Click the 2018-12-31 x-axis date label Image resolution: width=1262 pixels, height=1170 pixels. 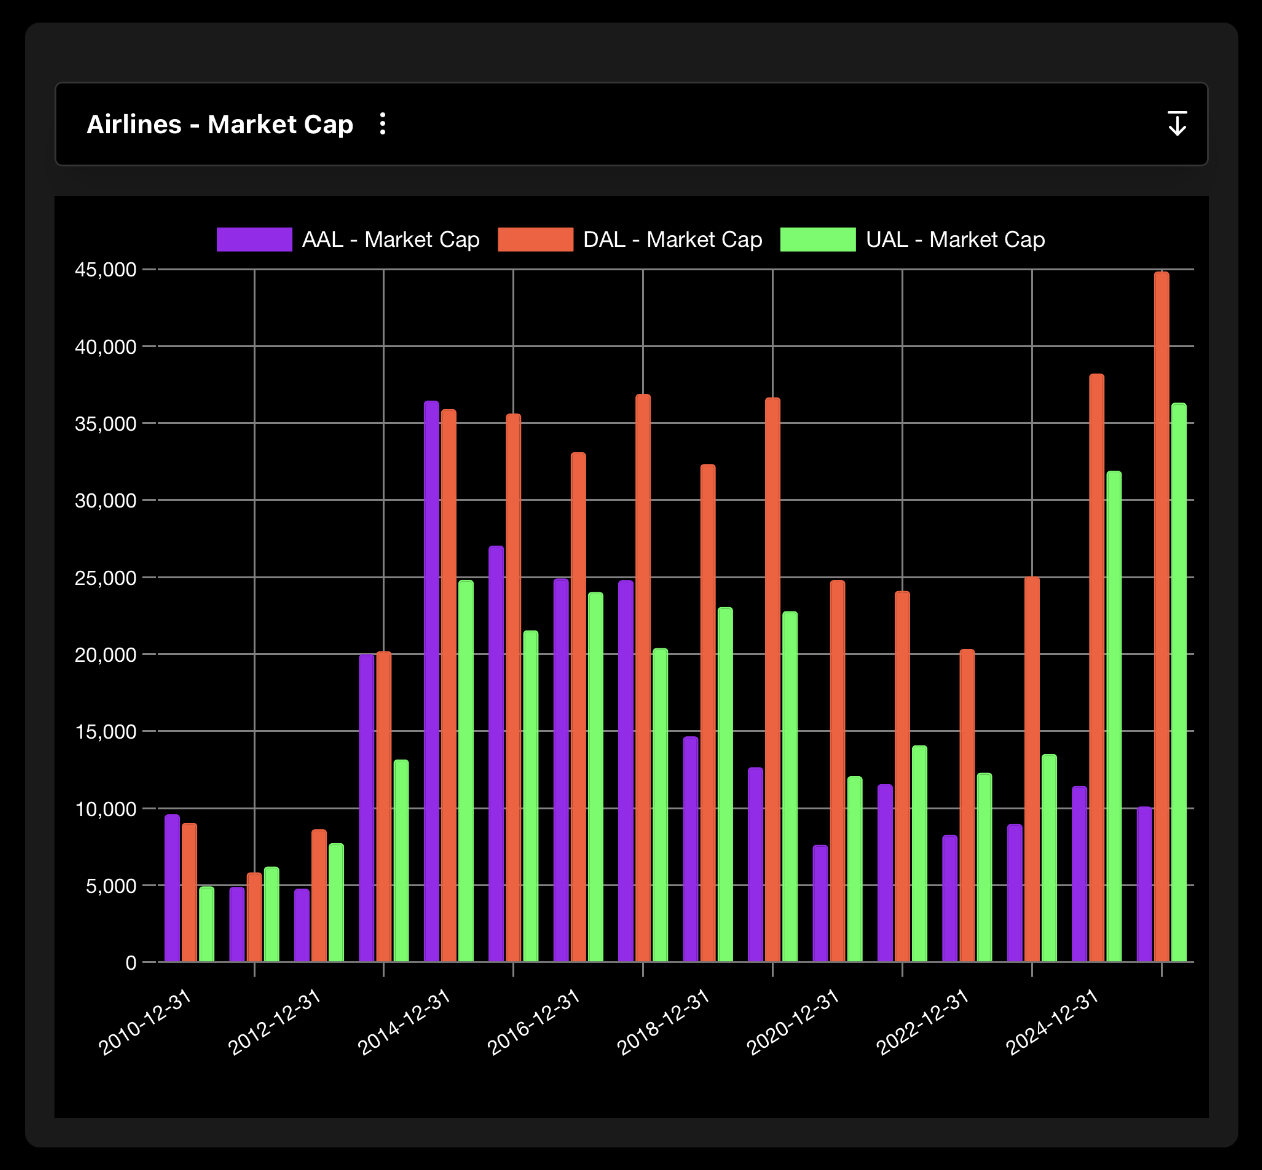663,1022
